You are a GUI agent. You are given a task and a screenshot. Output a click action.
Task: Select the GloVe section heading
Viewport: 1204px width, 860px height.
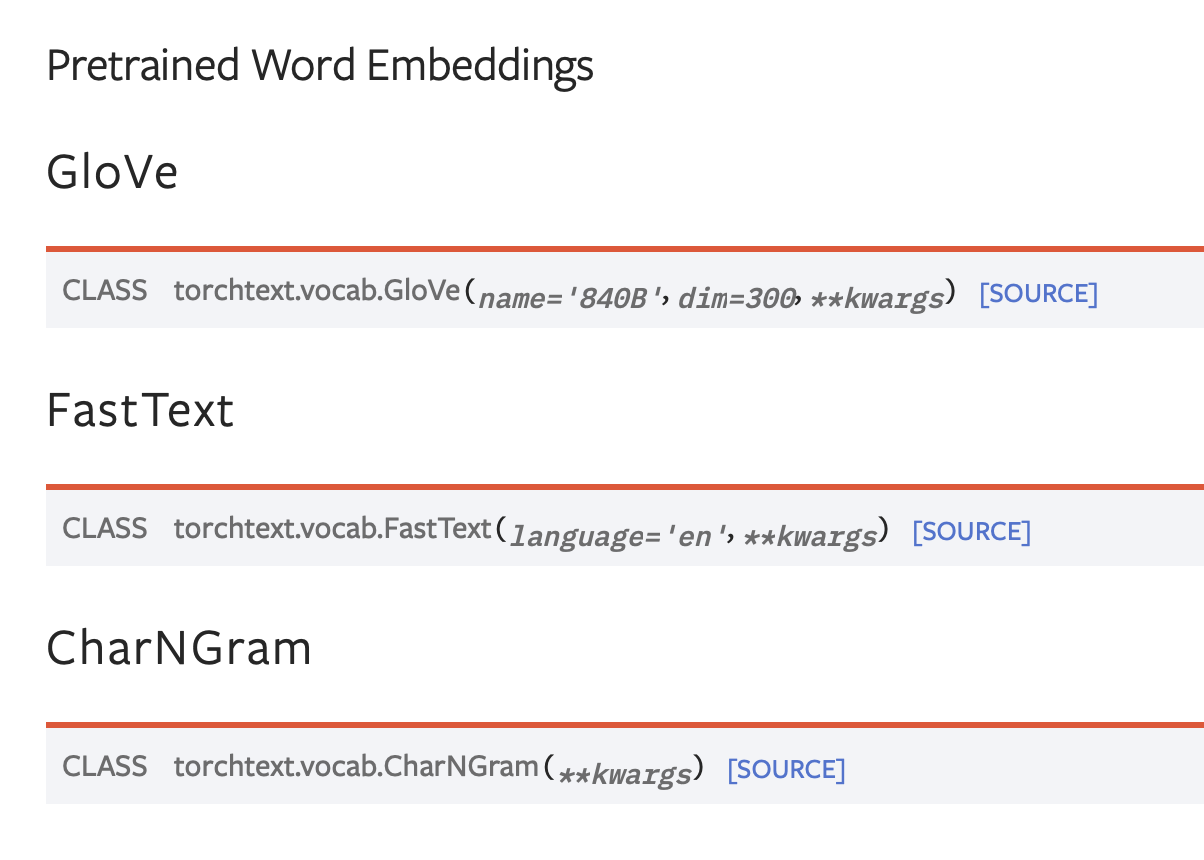pos(112,173)
